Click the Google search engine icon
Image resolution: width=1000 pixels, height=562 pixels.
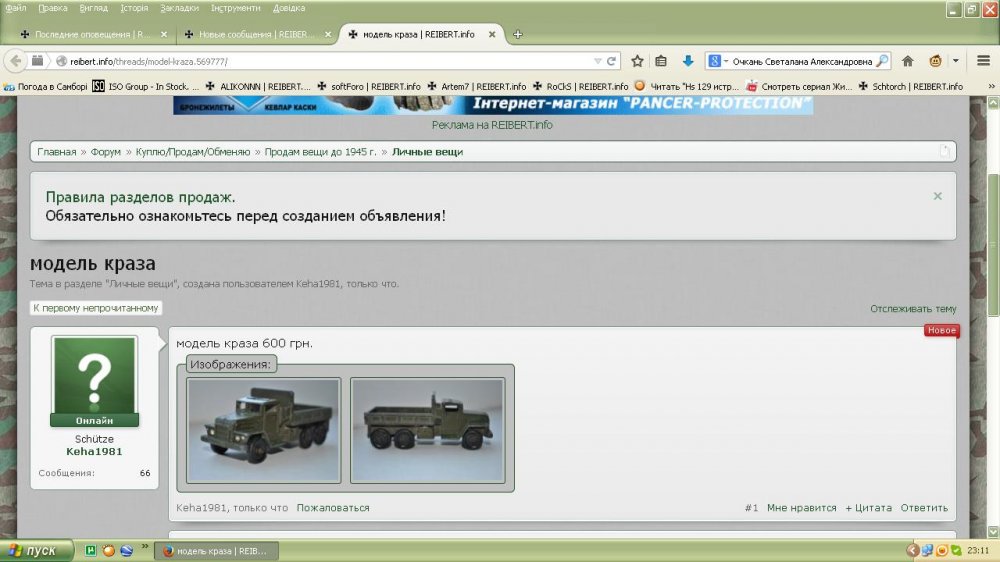(714, 61)
